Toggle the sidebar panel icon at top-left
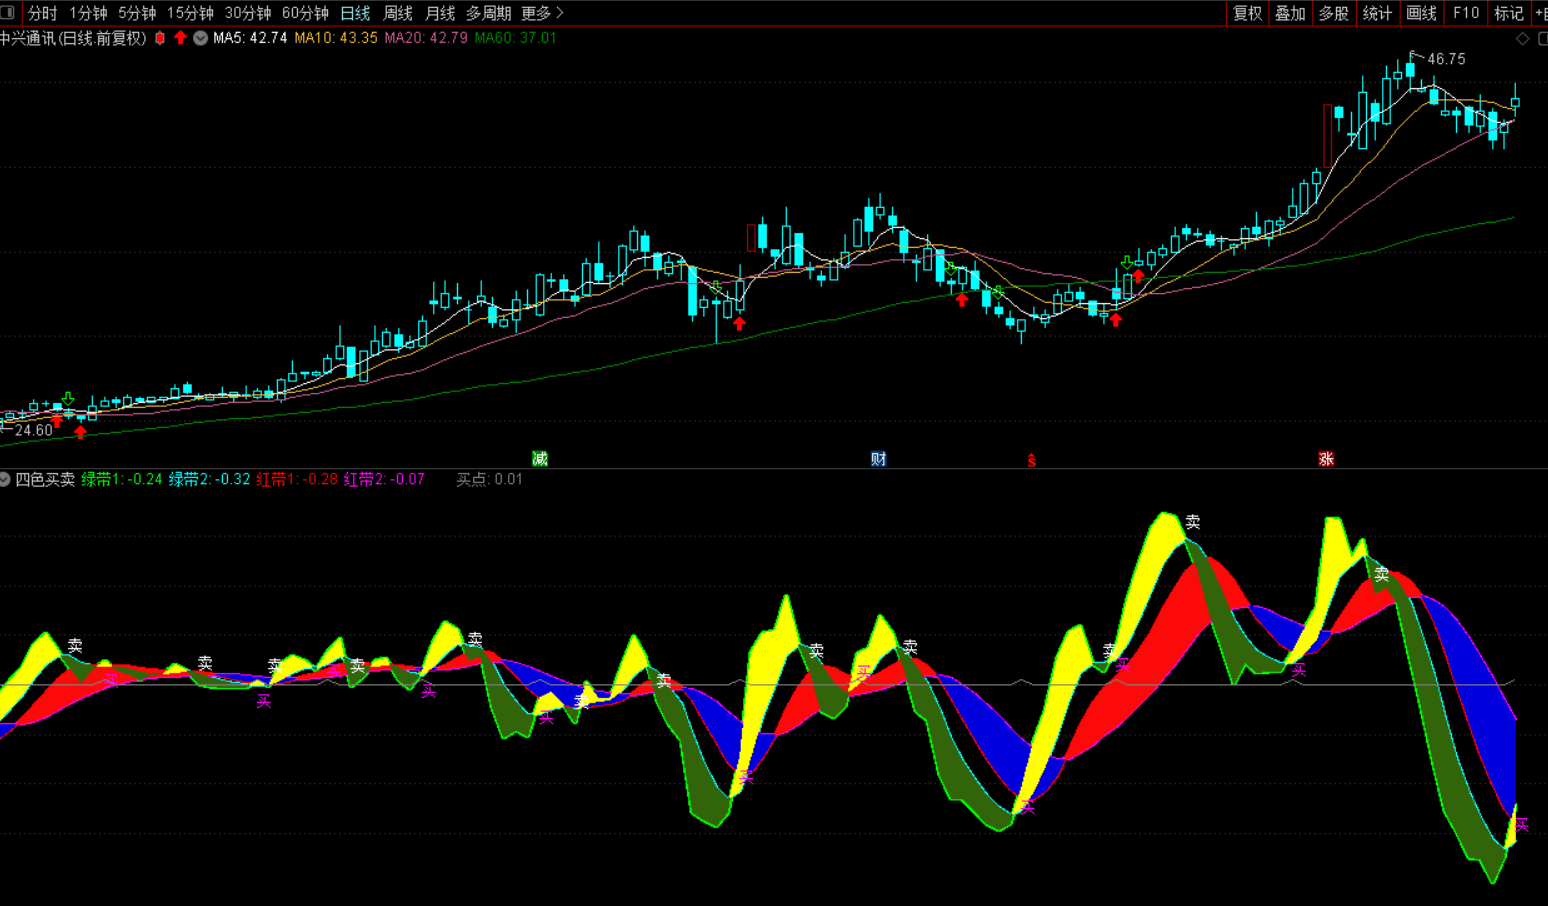Viewport: 1548px width, 906px height. click(7, 13)
